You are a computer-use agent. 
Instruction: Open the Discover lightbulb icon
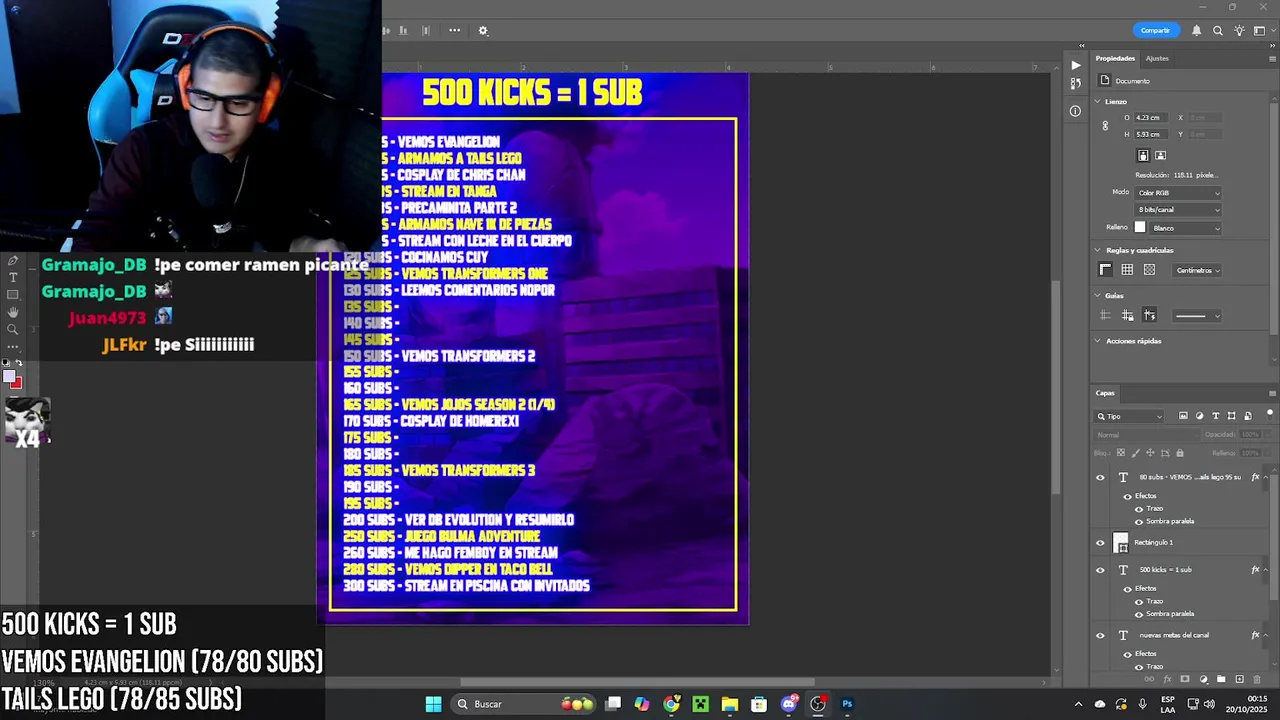coord(1239,31)
